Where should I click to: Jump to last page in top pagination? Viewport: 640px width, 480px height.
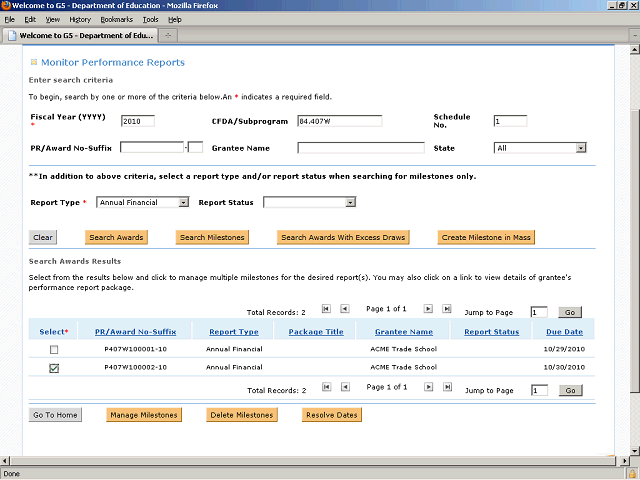pos(447,310)
